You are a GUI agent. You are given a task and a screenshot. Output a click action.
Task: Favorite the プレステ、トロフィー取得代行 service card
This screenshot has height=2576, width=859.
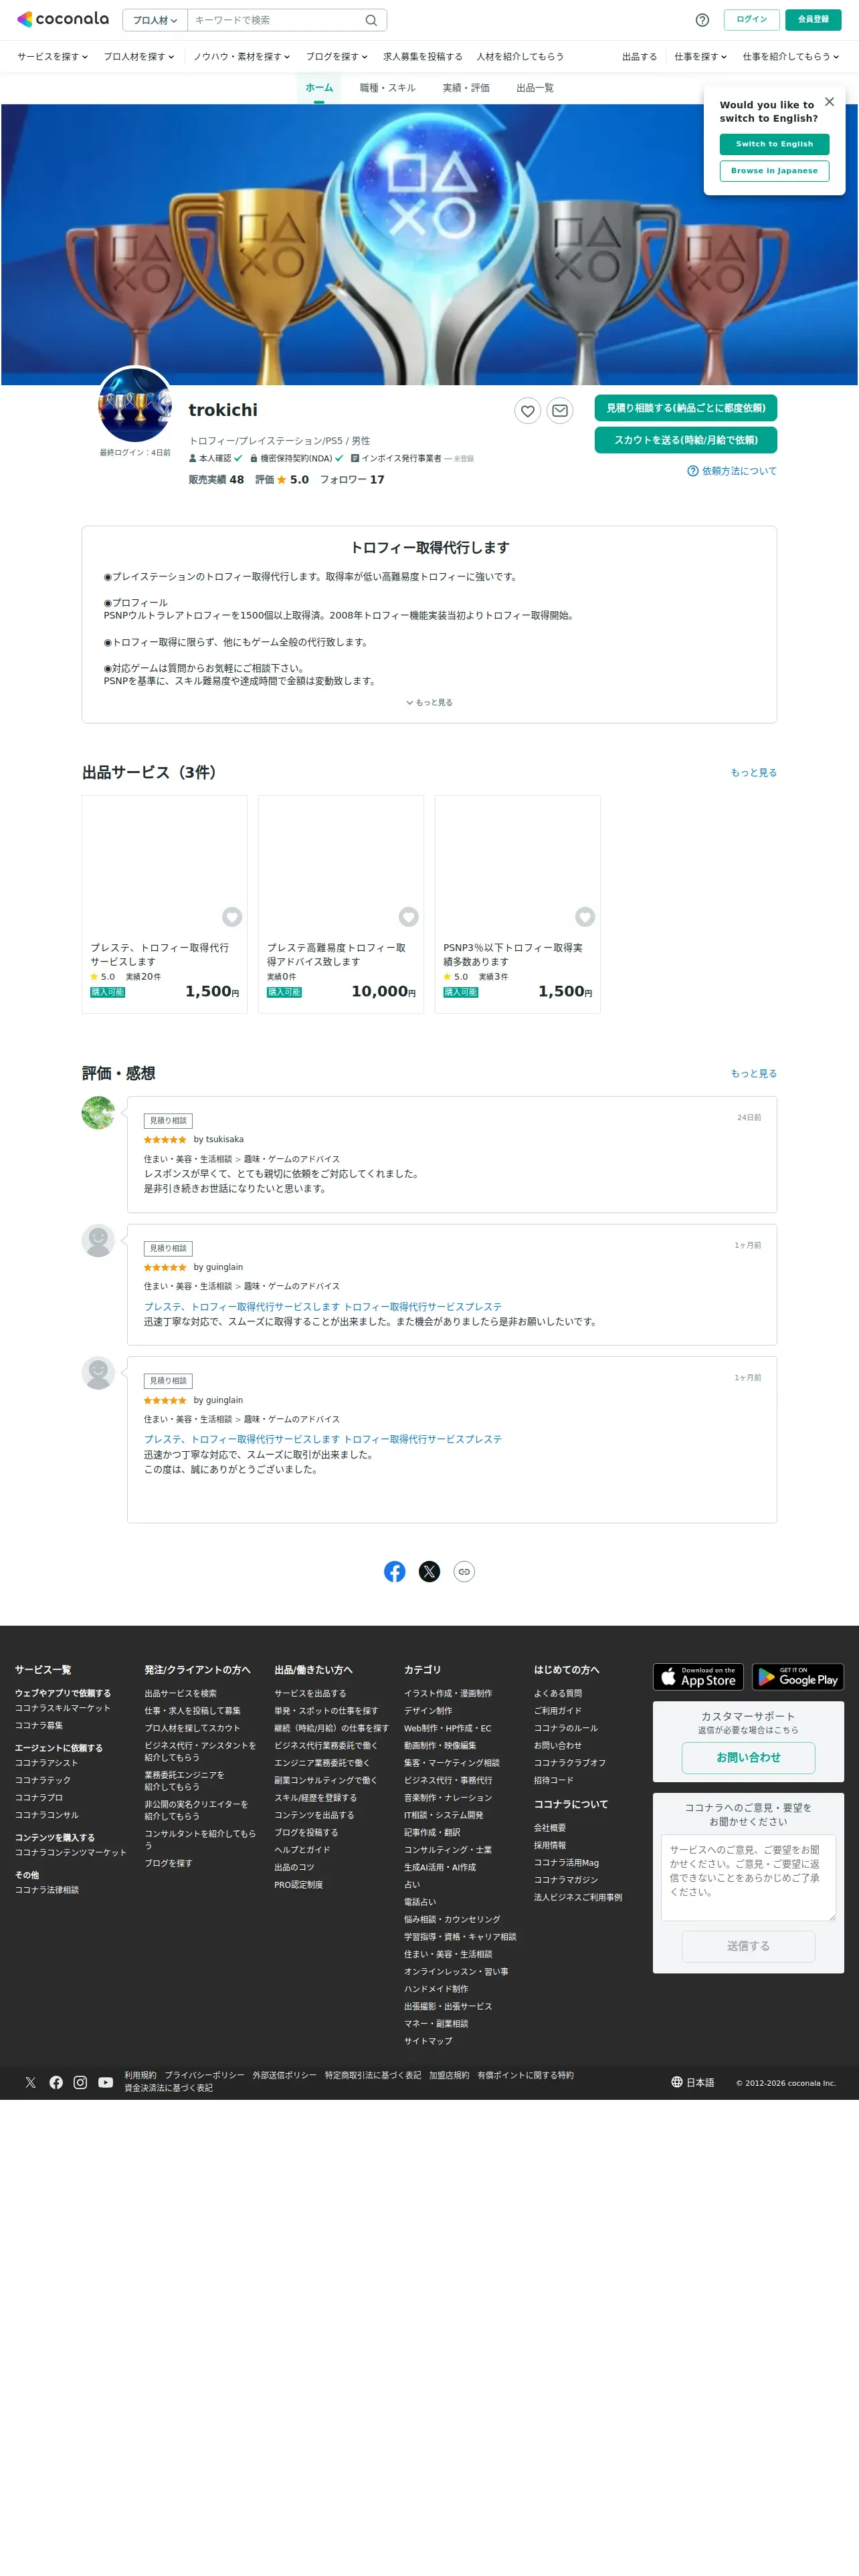pyautogui.click(x=232, y=917)
